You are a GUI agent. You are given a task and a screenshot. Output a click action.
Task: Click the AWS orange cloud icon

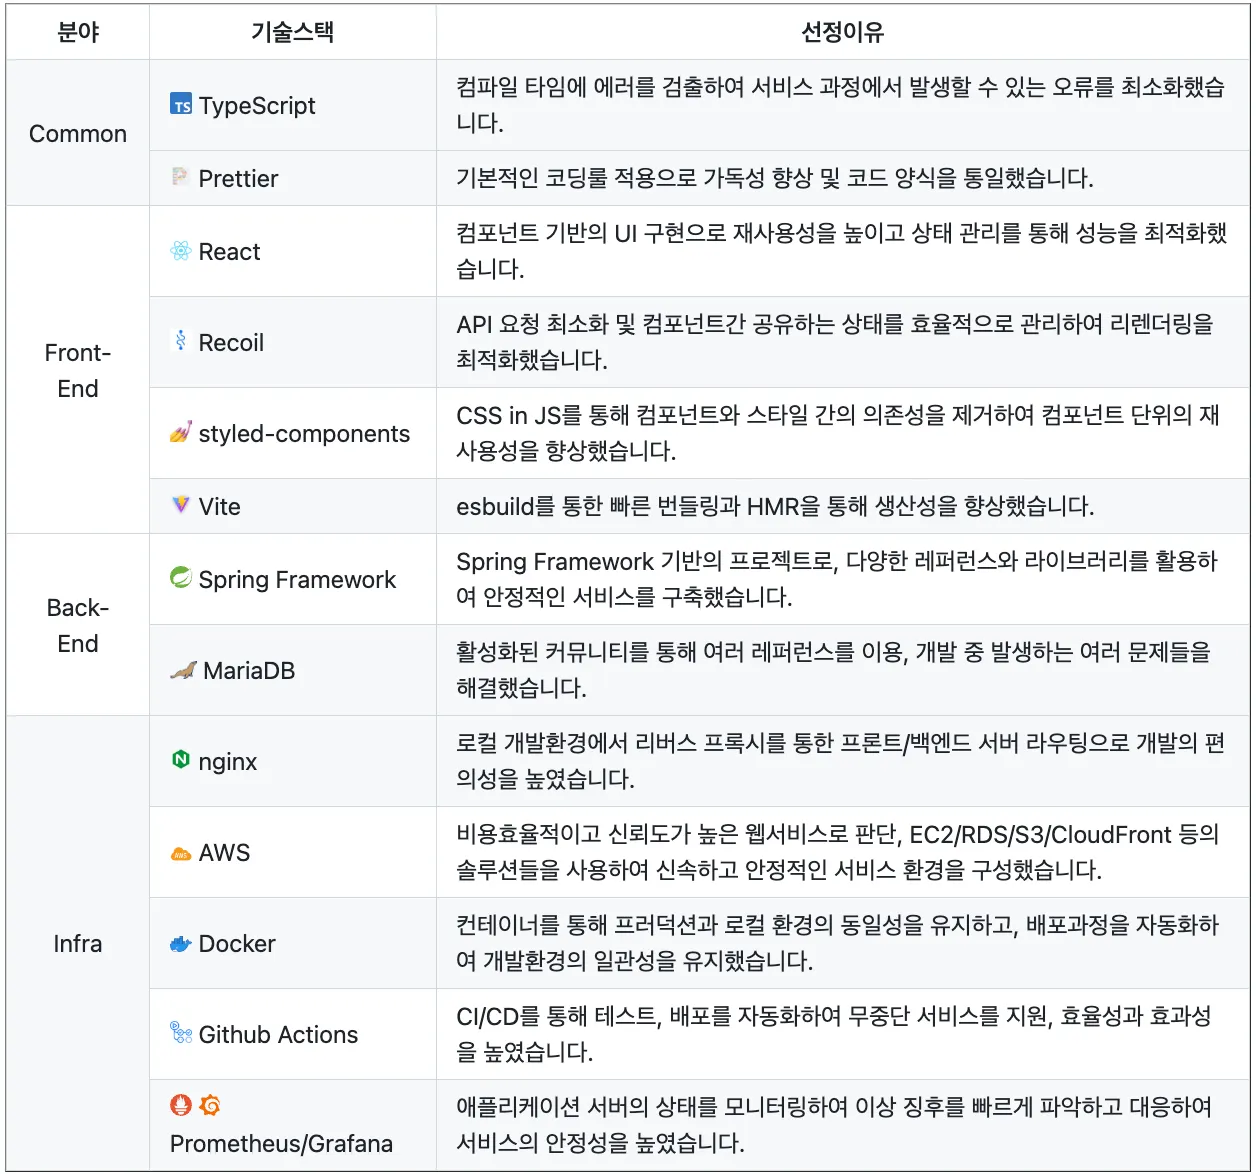[x=181, y=854]
